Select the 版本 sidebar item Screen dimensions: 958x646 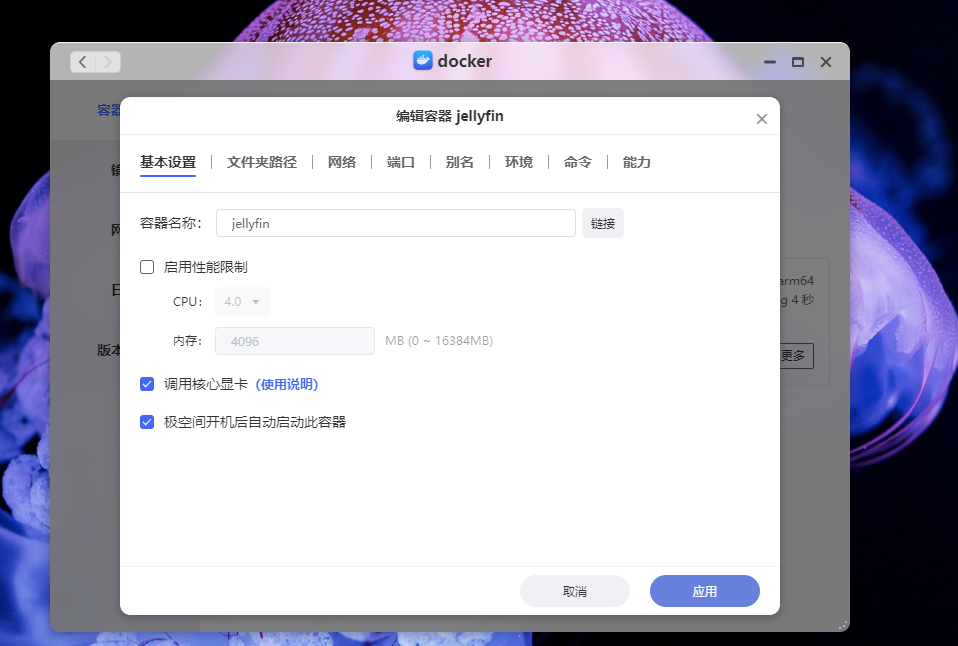tap(108, 350)
